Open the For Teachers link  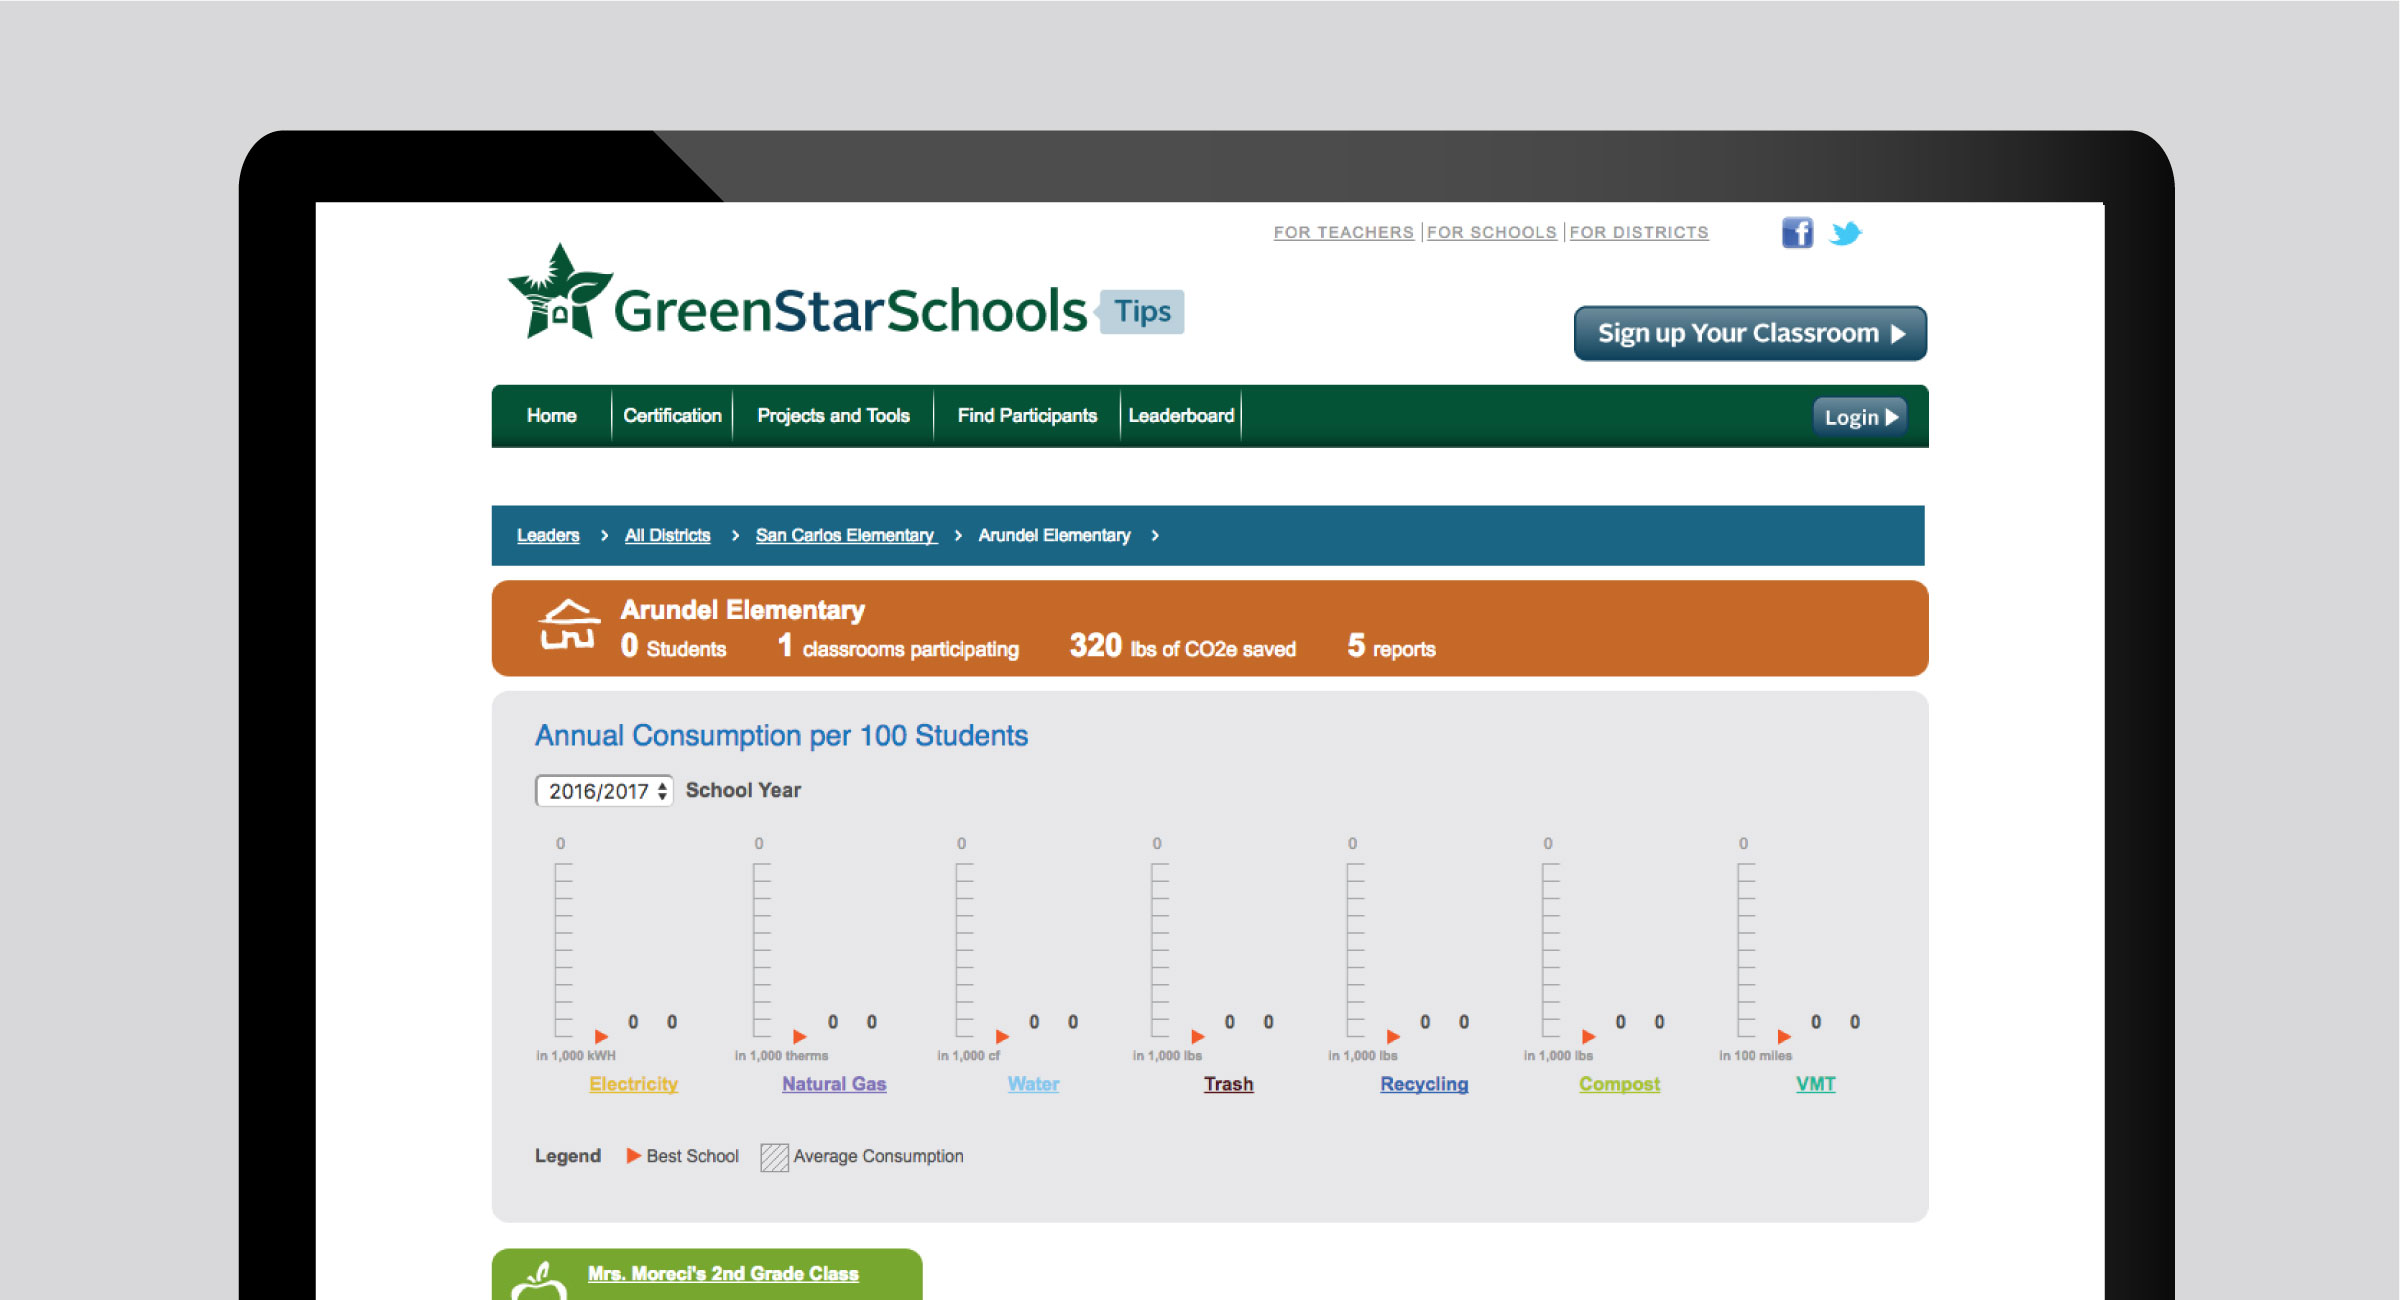click(x=1343, y=232)
